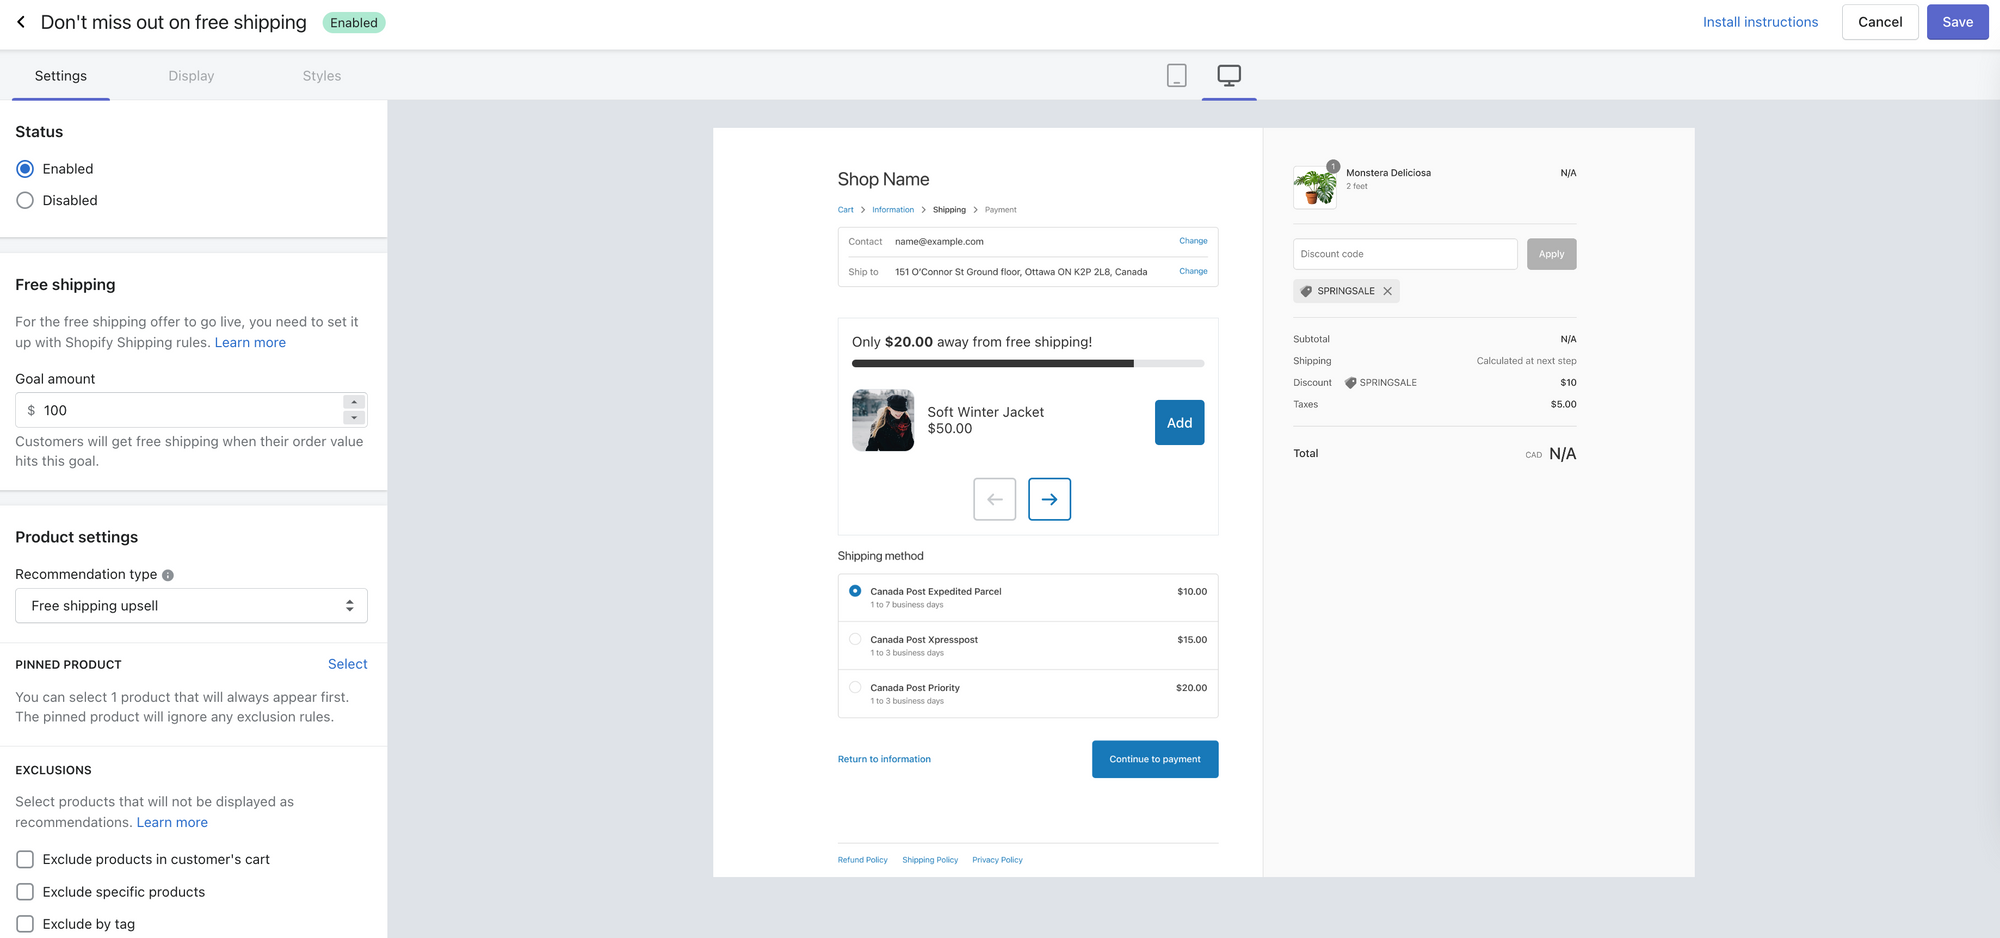2000x938 pixels.
Task: Open the Install instructions link
Action: [1760, 22]
